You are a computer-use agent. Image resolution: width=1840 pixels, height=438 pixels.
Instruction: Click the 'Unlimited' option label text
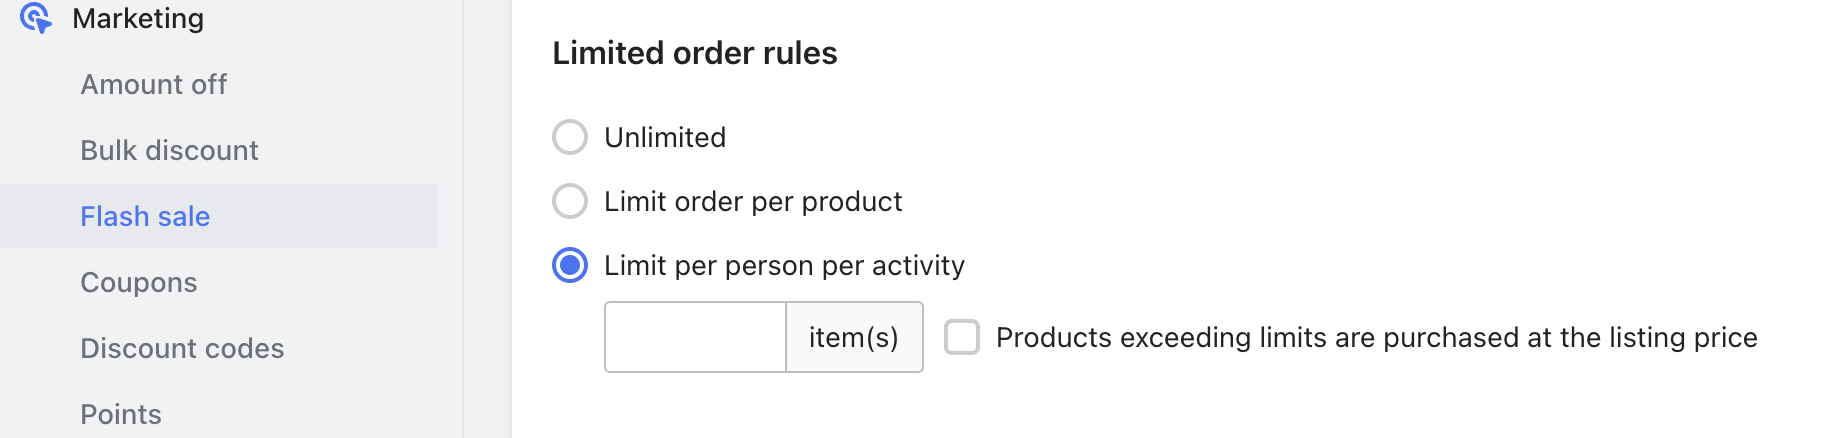click(665, 137)
